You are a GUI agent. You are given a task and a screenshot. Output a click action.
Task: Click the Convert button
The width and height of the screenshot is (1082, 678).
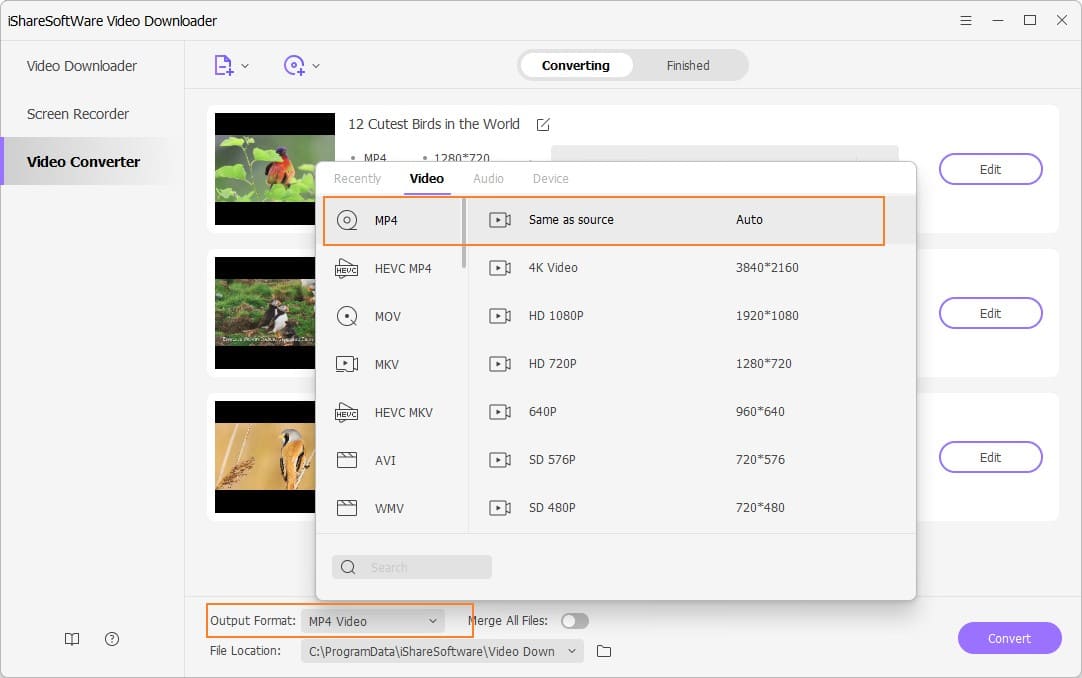click(1010, 638)
